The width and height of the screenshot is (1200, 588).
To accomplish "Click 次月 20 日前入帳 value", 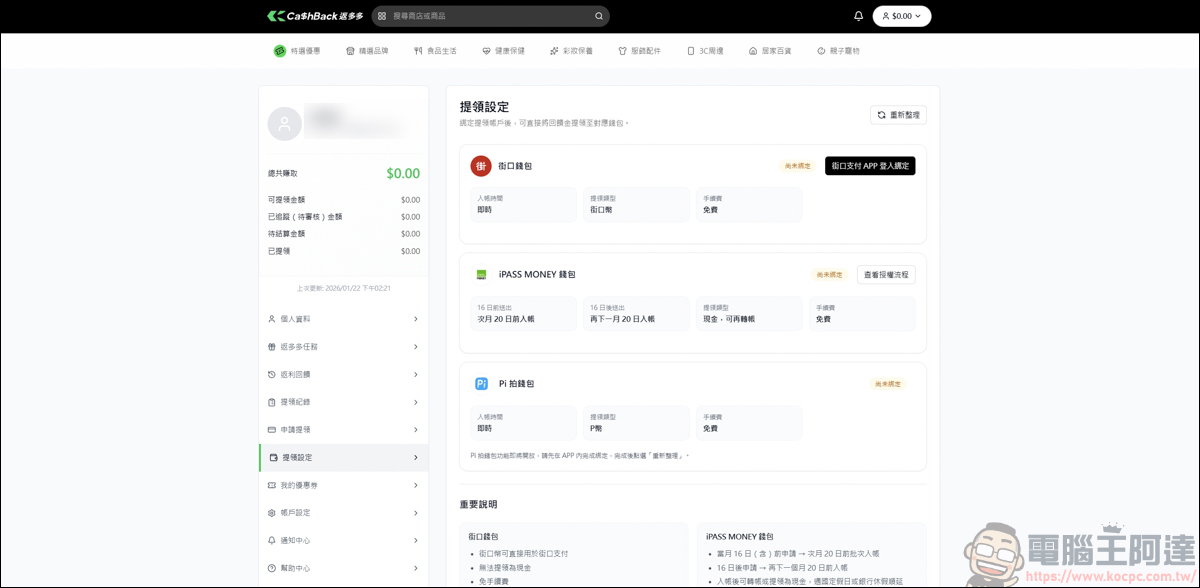I will (x=504, y=319).
